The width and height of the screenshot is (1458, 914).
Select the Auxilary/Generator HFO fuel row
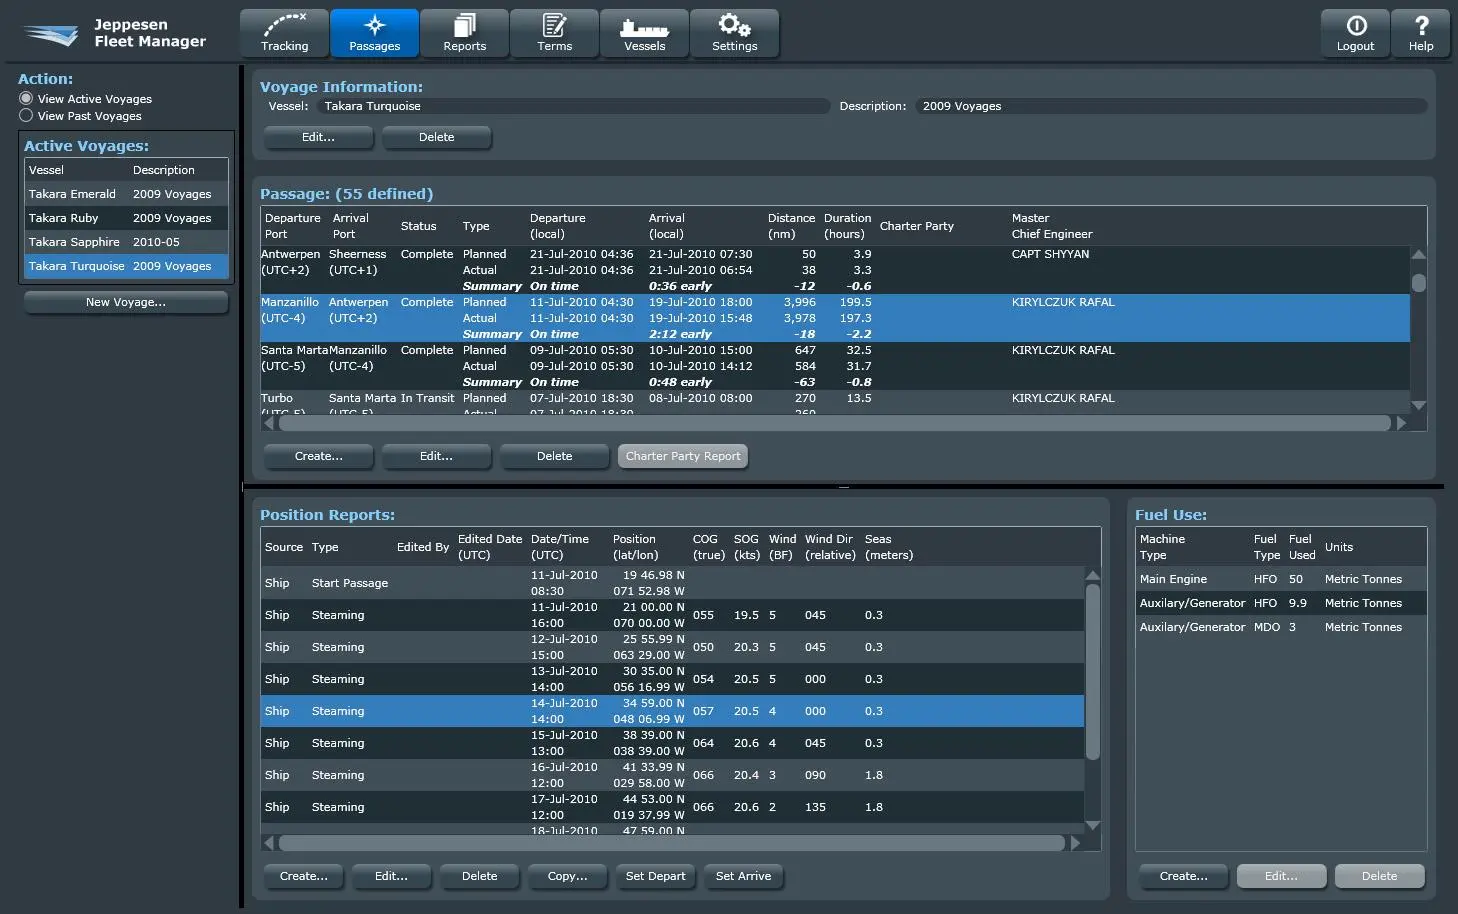tap(1281, 603)
